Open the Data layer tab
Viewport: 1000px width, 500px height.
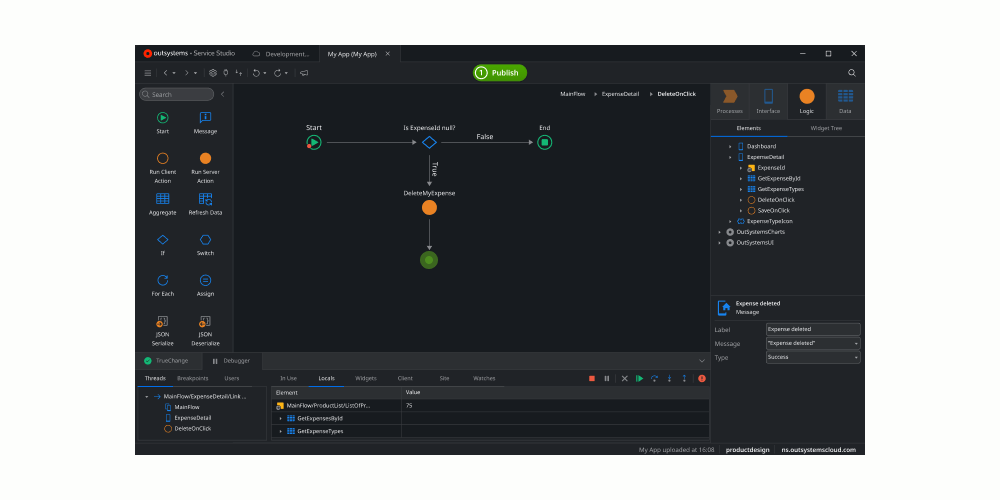coord(845,101)
